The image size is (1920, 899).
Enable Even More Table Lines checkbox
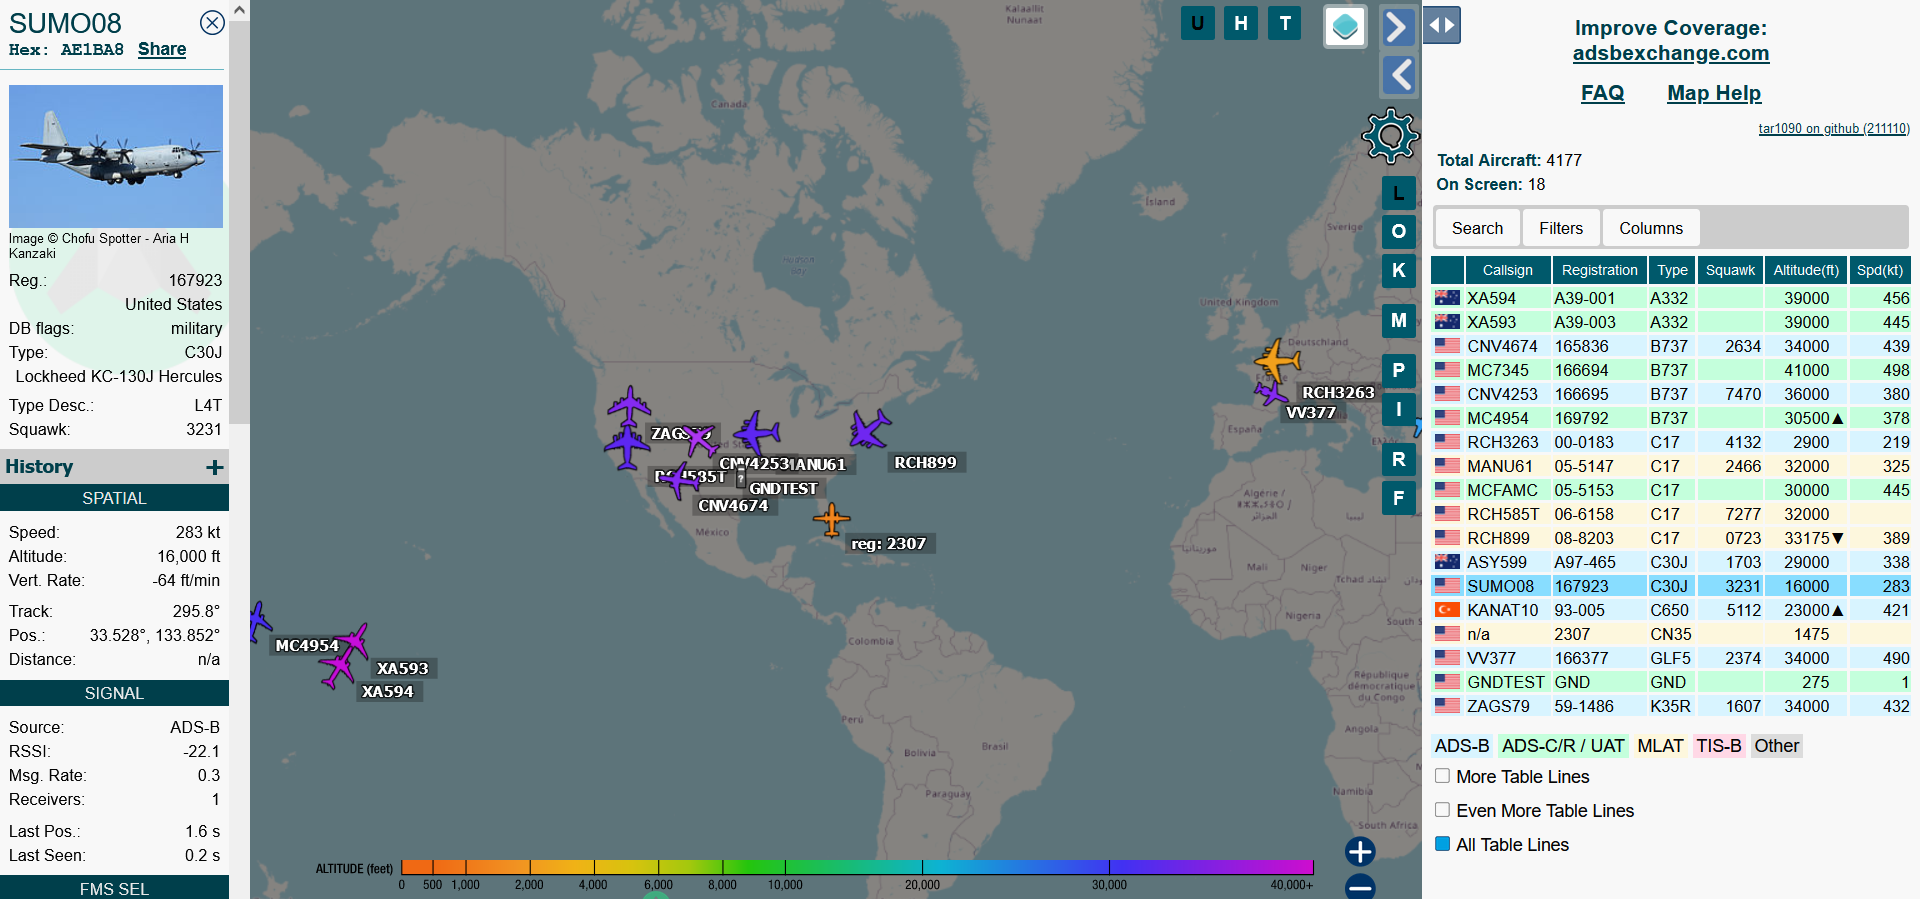[1442, 810]
